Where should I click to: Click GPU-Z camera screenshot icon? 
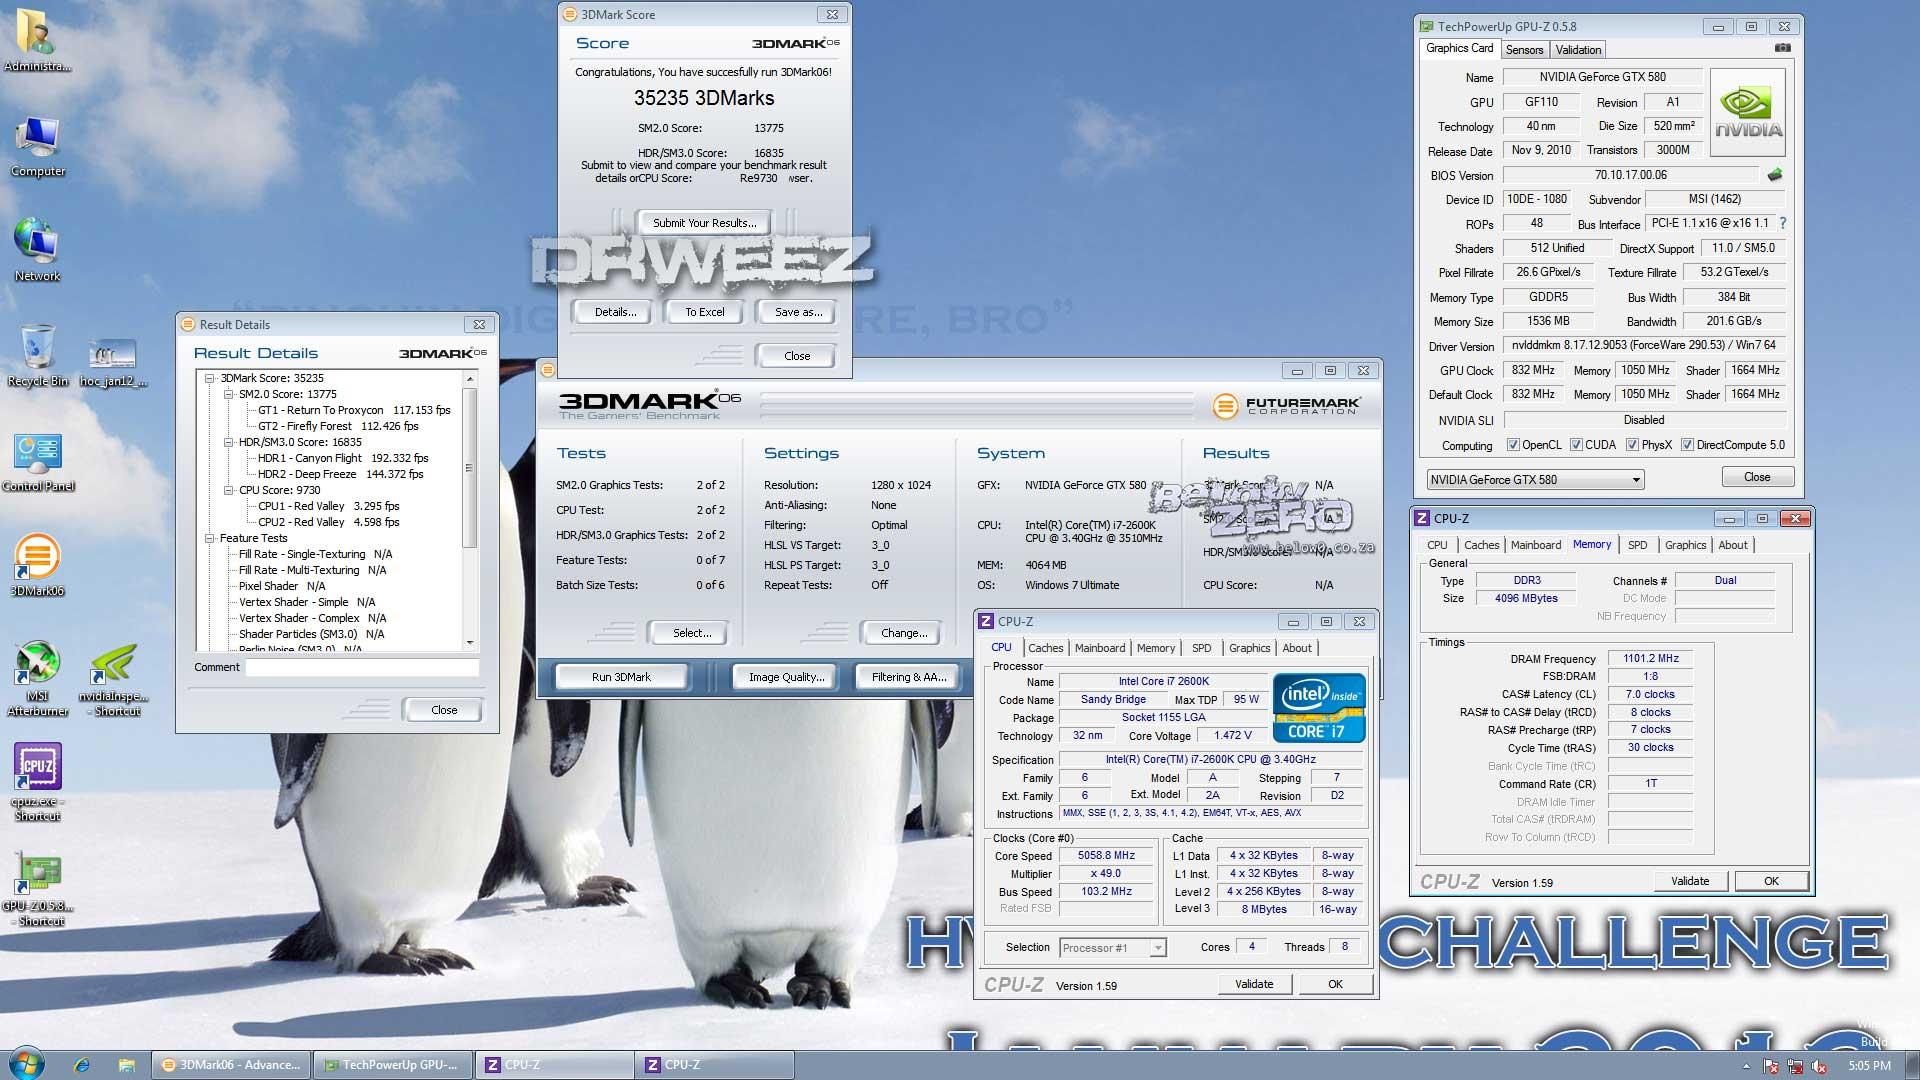(1782, 48)
